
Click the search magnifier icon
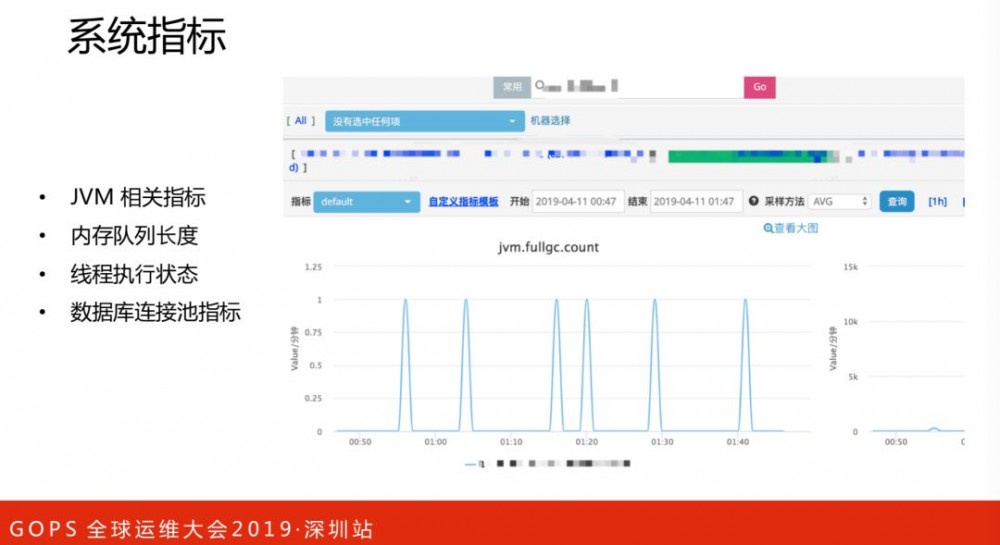point(540,85)
